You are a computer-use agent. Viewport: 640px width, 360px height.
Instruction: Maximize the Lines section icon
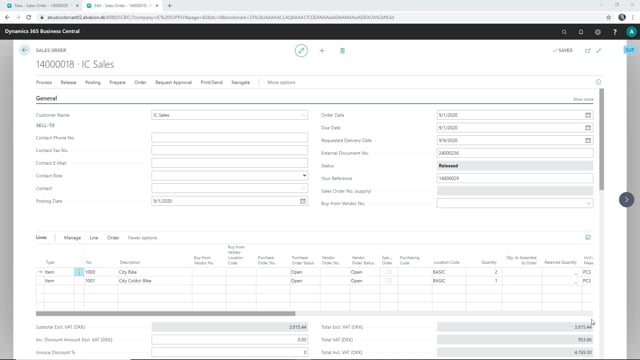point(588,238)
